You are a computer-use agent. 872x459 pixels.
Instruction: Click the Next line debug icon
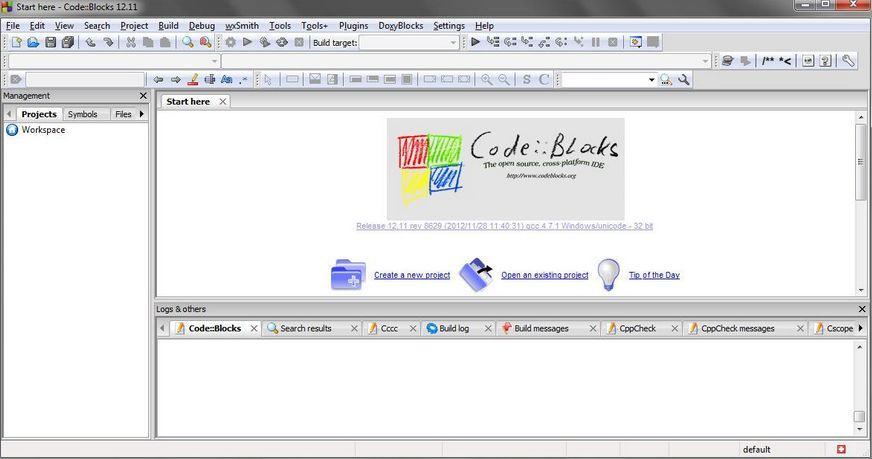pyautogui.click(x=510, y=42)
